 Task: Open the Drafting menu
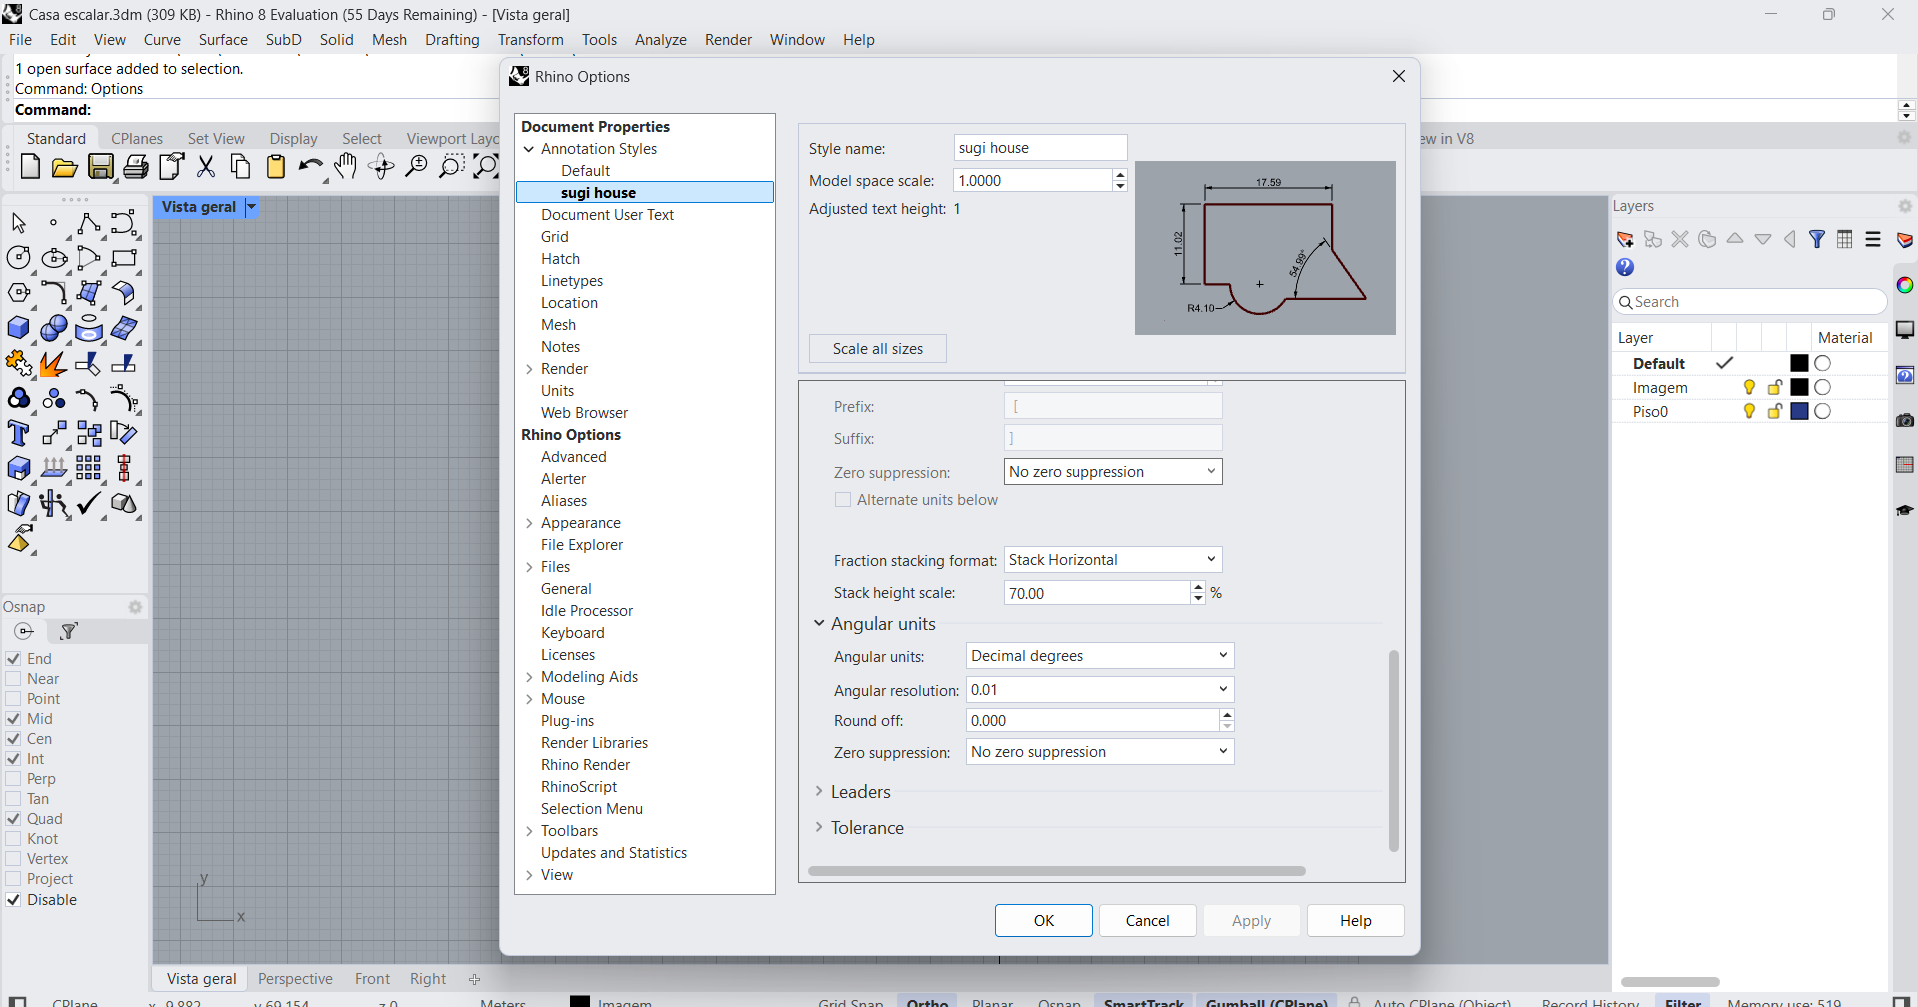(x=452, y=40)
